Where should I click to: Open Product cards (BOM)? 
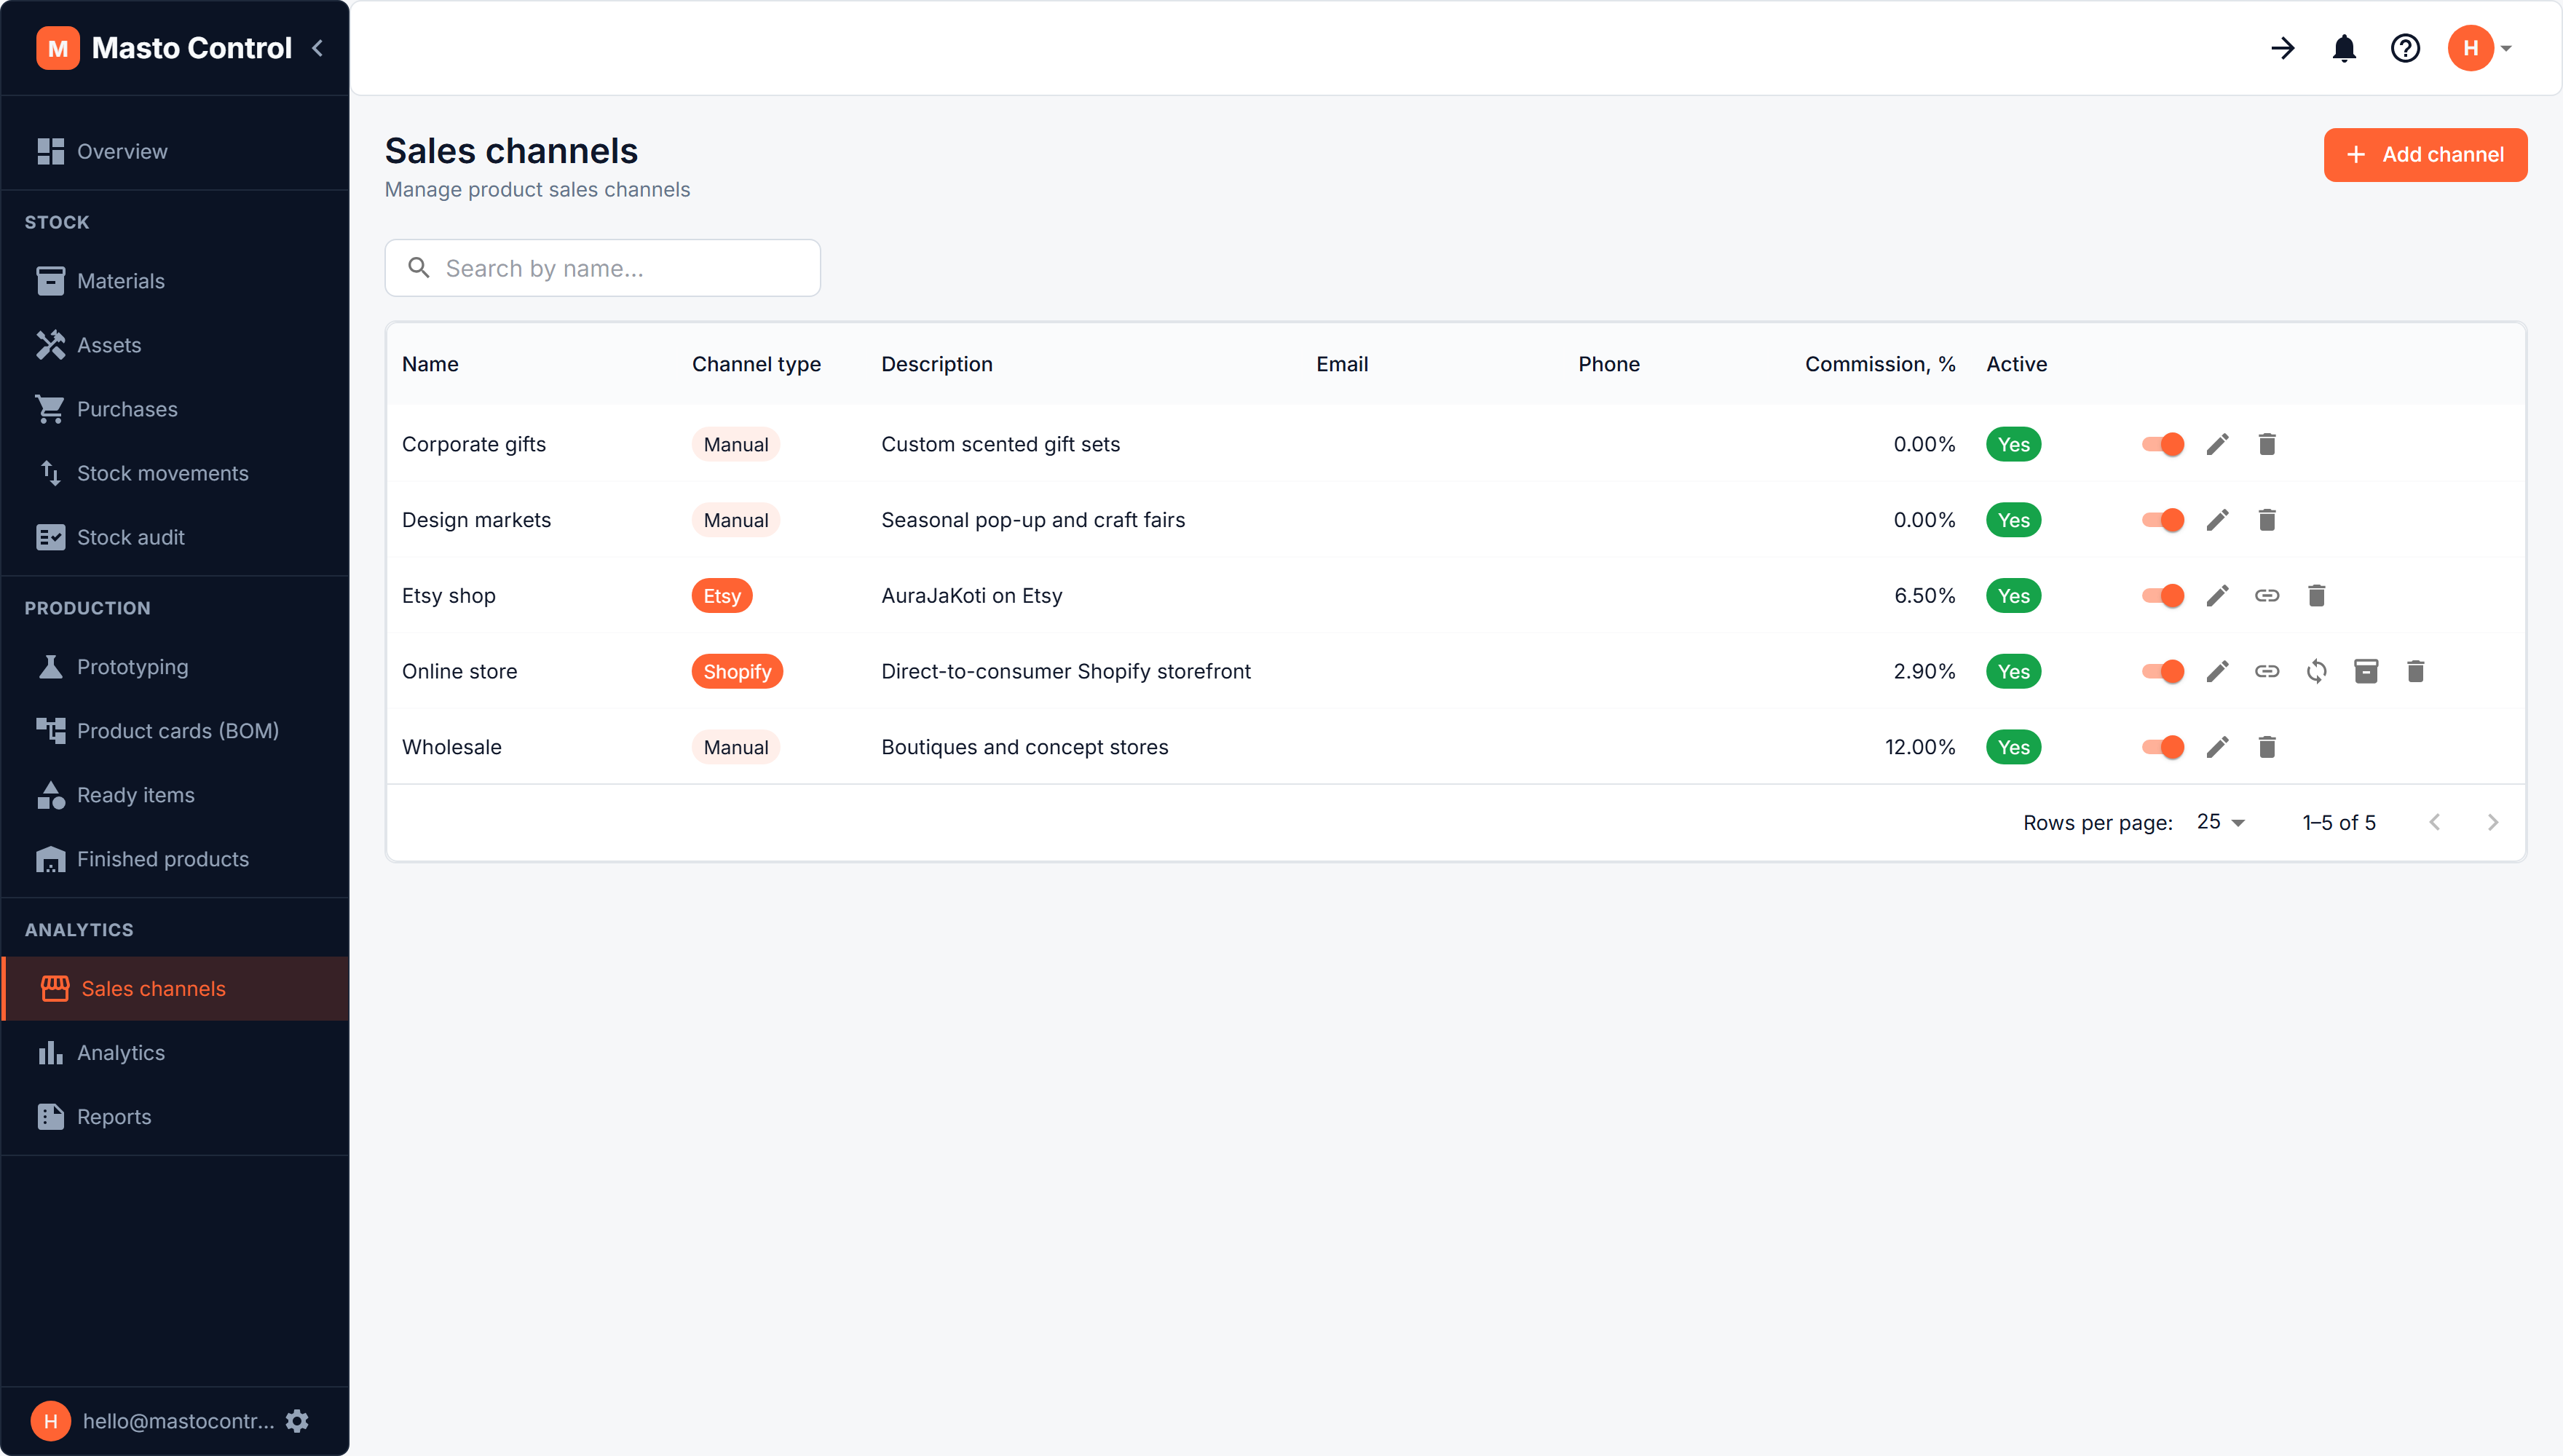click(x=175, y=731)
